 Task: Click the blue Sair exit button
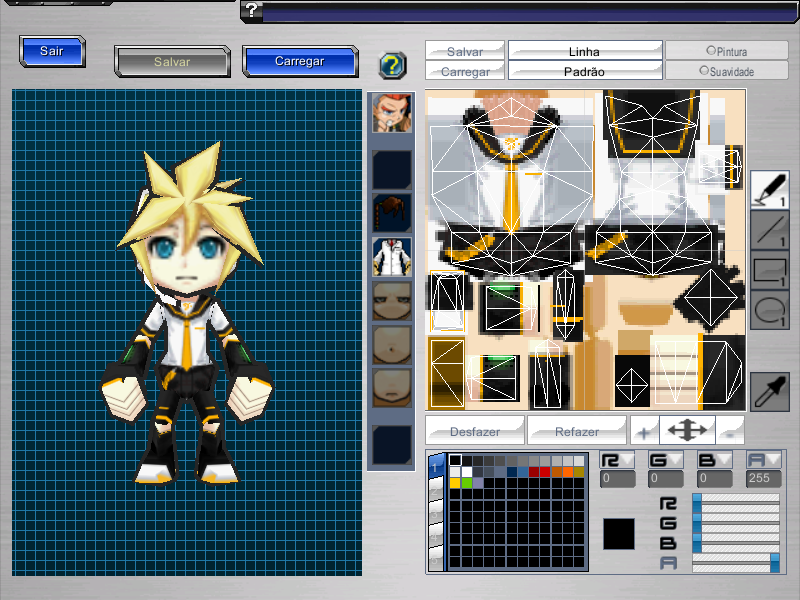pyautogui.click(x=52, y=51)
